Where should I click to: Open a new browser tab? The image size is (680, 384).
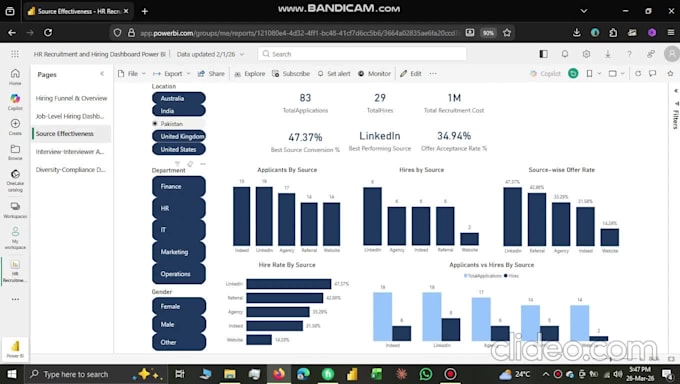pos(145,11)
